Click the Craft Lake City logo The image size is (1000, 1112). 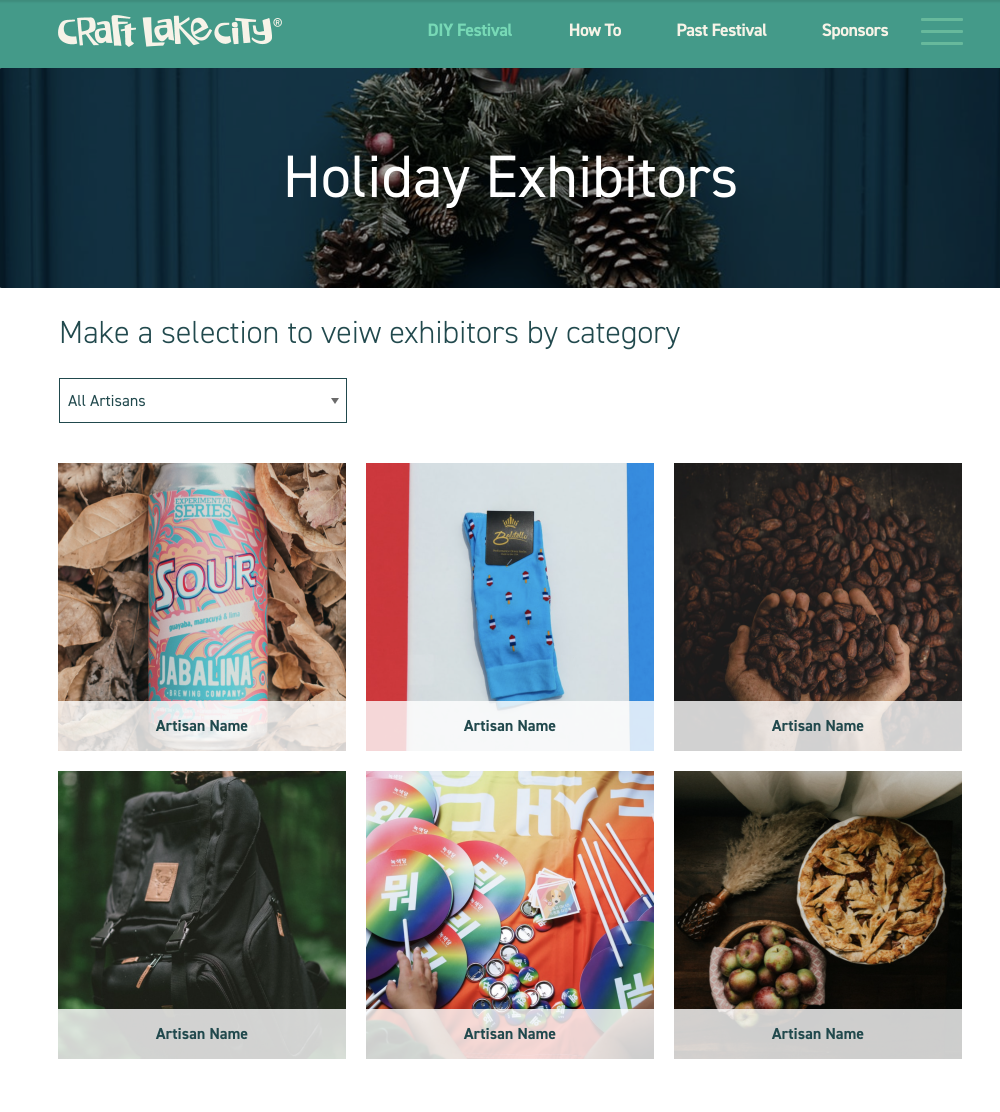[x=170, y=31]
